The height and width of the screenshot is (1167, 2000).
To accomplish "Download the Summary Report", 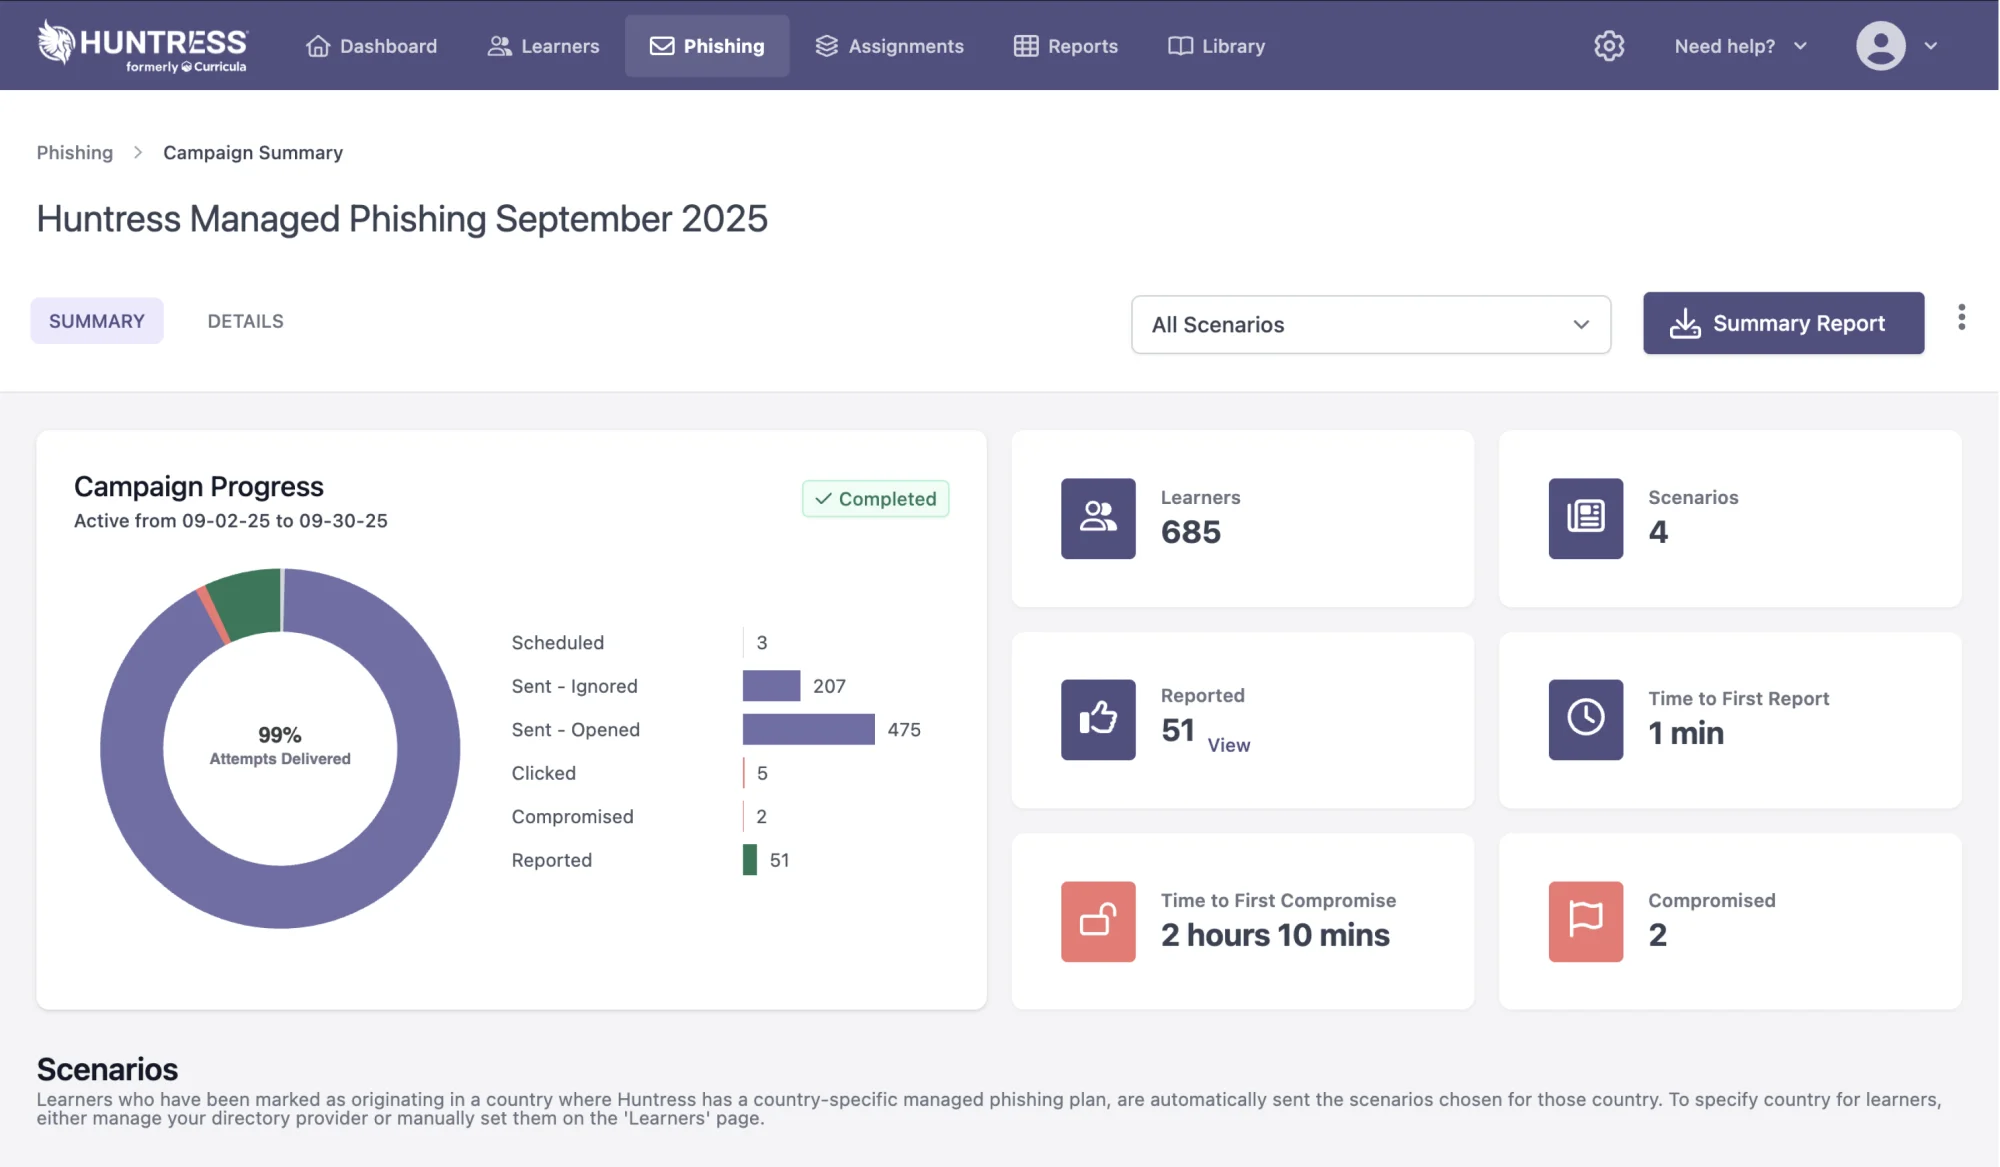I will (x=1782, y=323).
